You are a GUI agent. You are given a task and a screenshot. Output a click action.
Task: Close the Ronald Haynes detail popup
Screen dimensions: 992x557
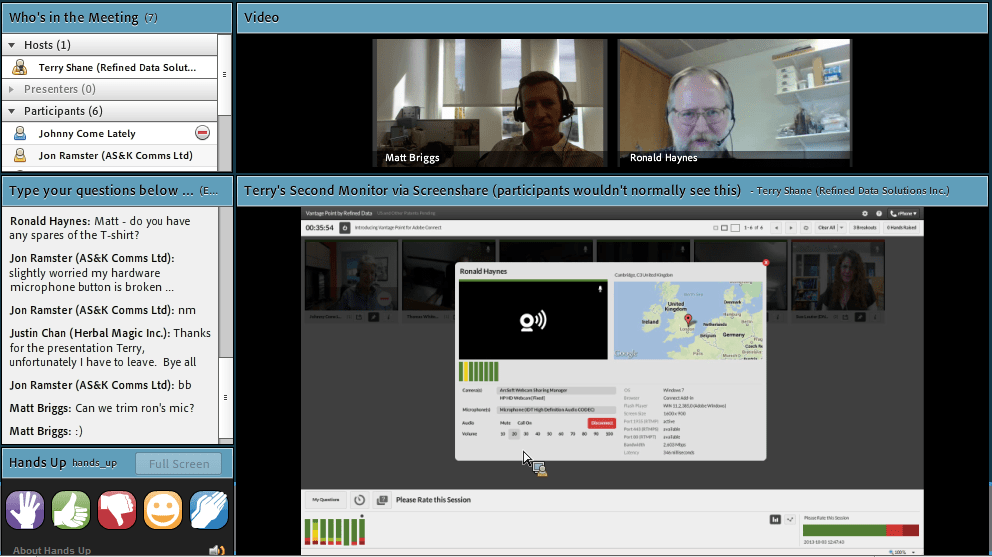click(x=766, y=262)
